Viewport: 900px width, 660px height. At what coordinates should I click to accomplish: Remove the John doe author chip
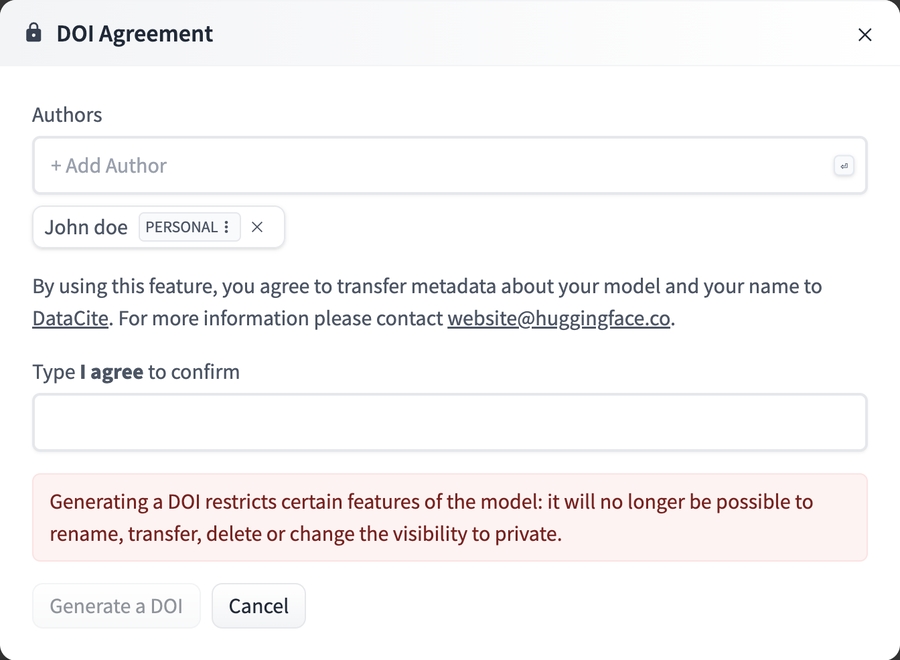pos(257,227)
